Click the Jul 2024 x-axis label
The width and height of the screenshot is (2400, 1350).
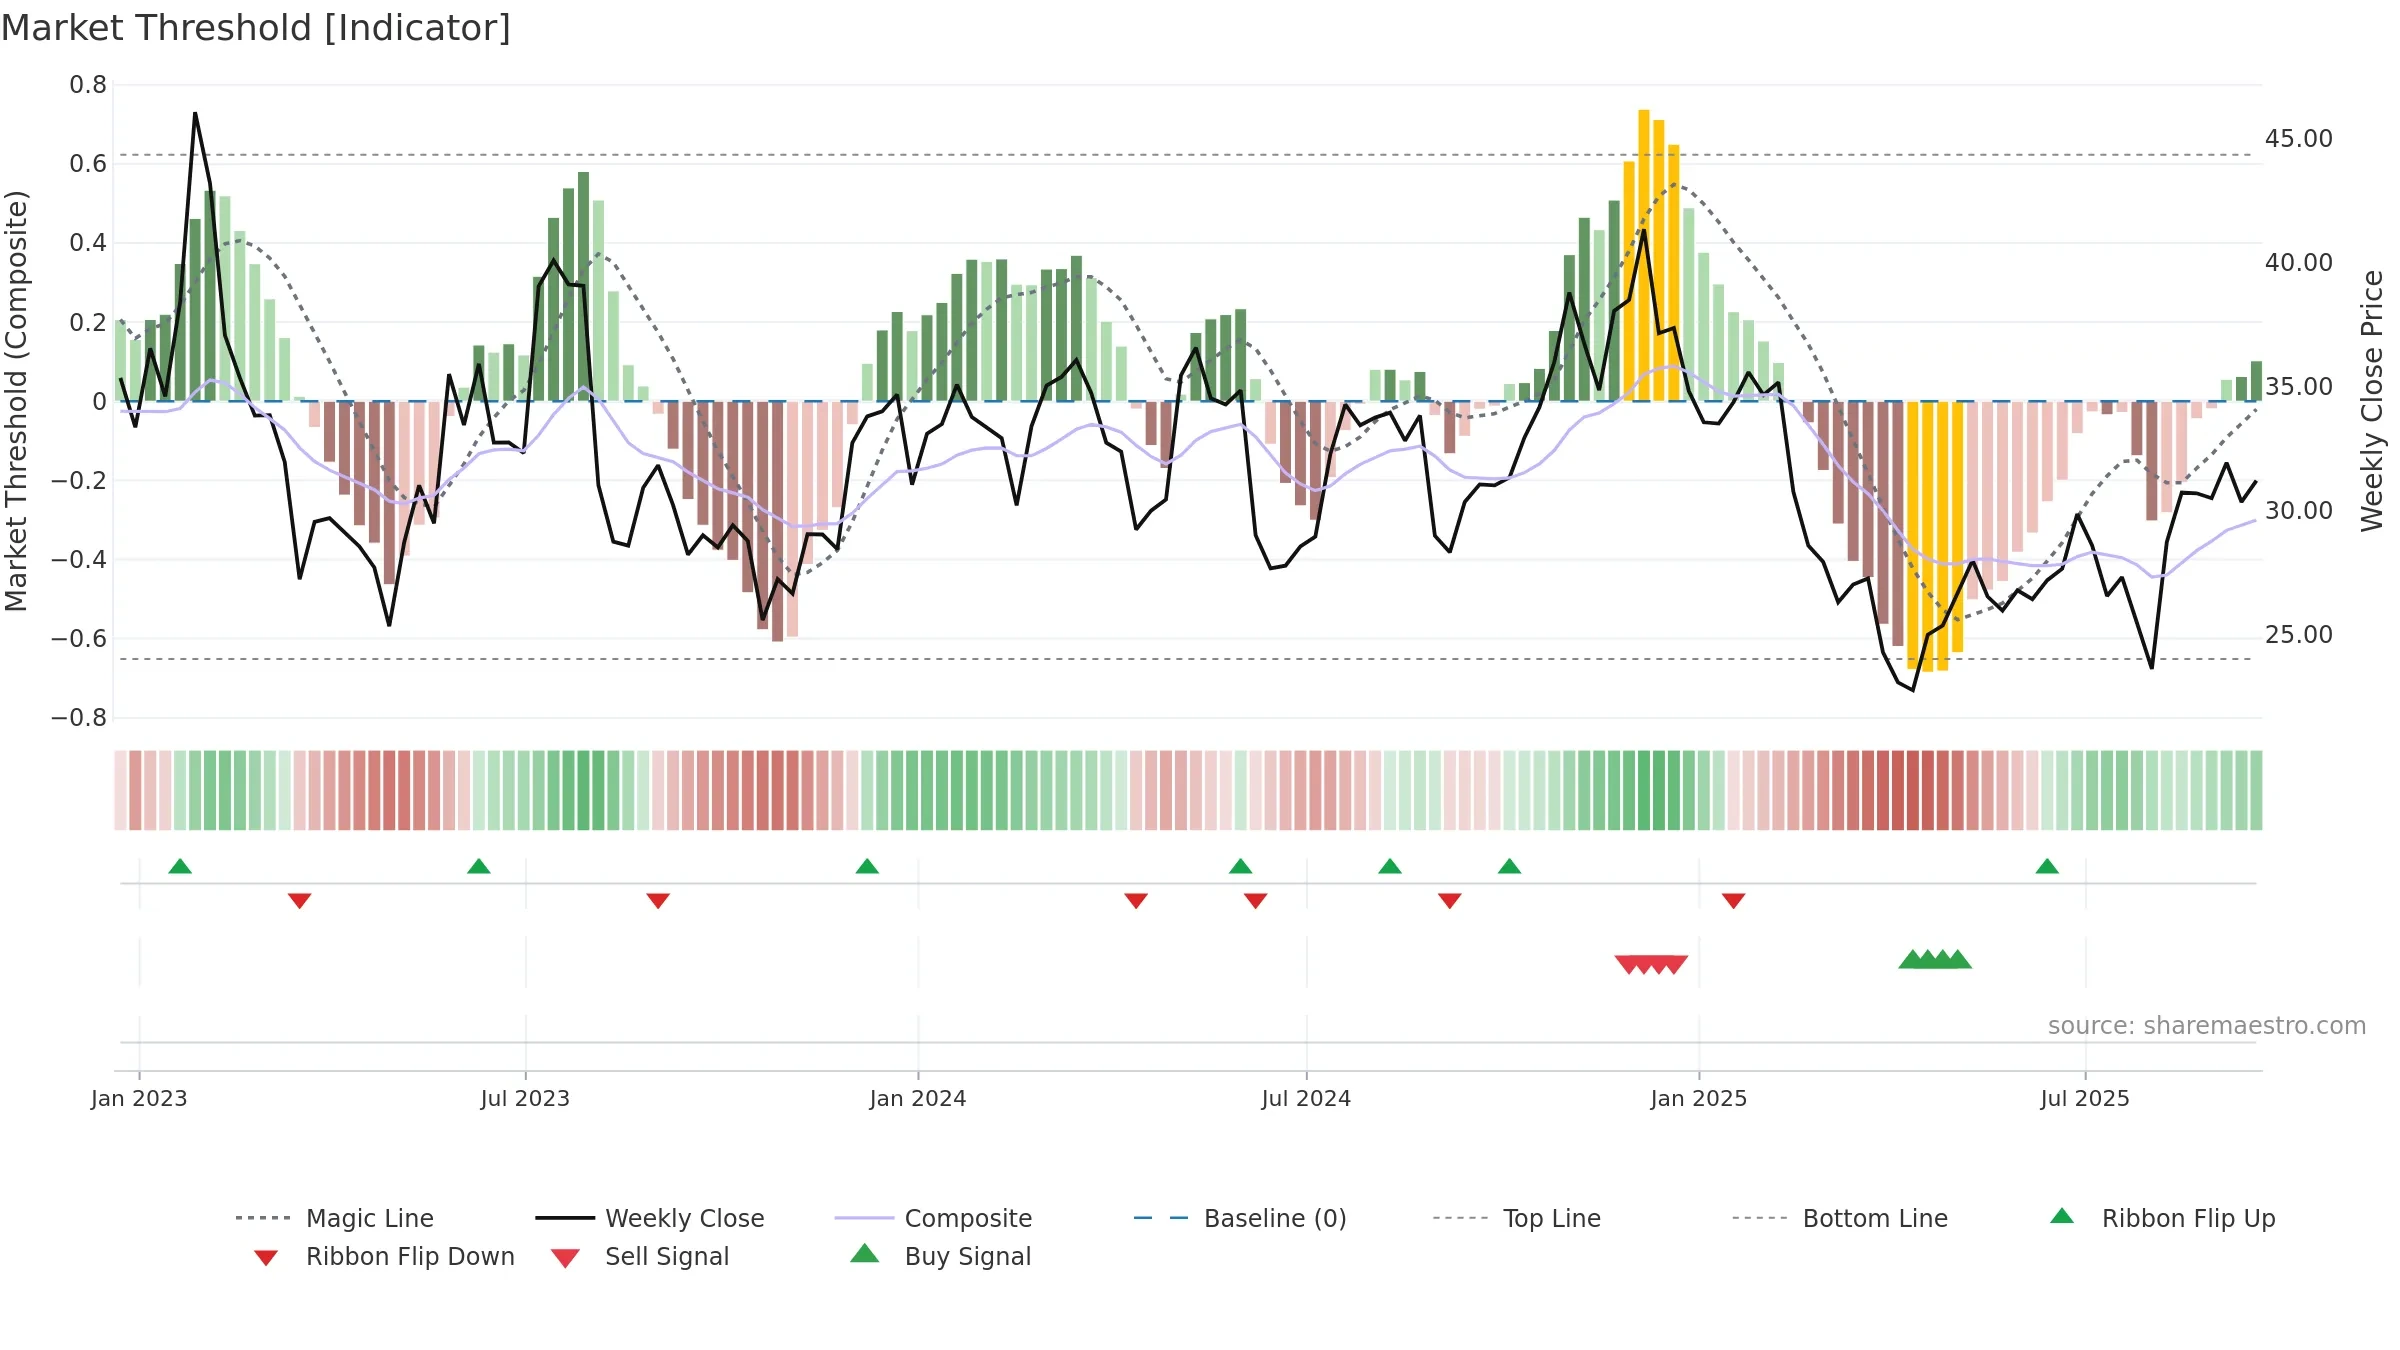point(1306,1098)
